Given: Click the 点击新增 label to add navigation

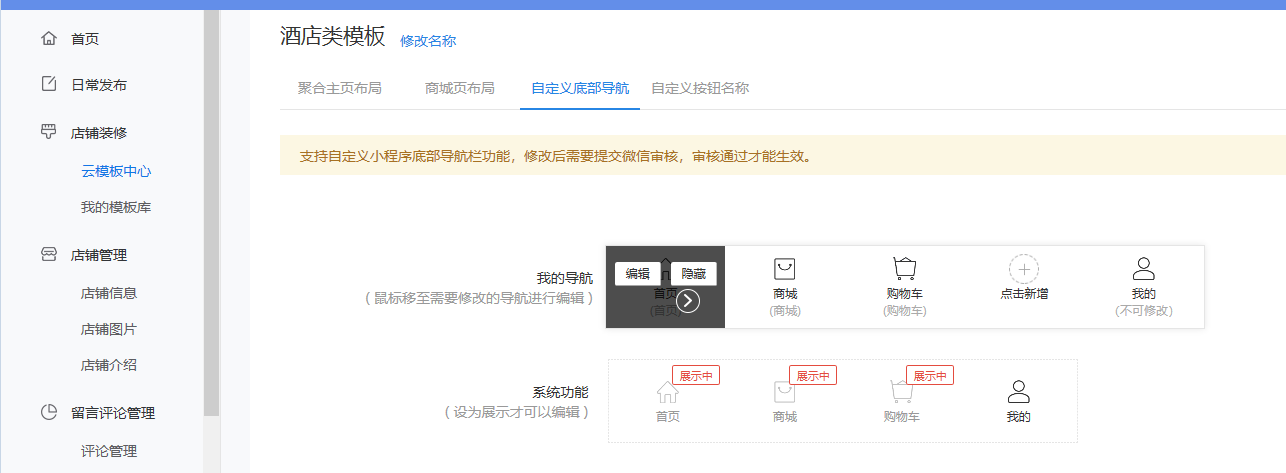Looking at the screenshot, I should [1024, 294].
